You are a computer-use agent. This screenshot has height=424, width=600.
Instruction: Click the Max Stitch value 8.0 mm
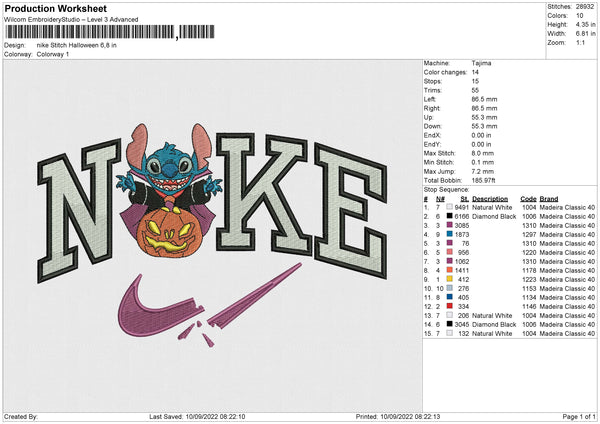click(x=483, y=153)
